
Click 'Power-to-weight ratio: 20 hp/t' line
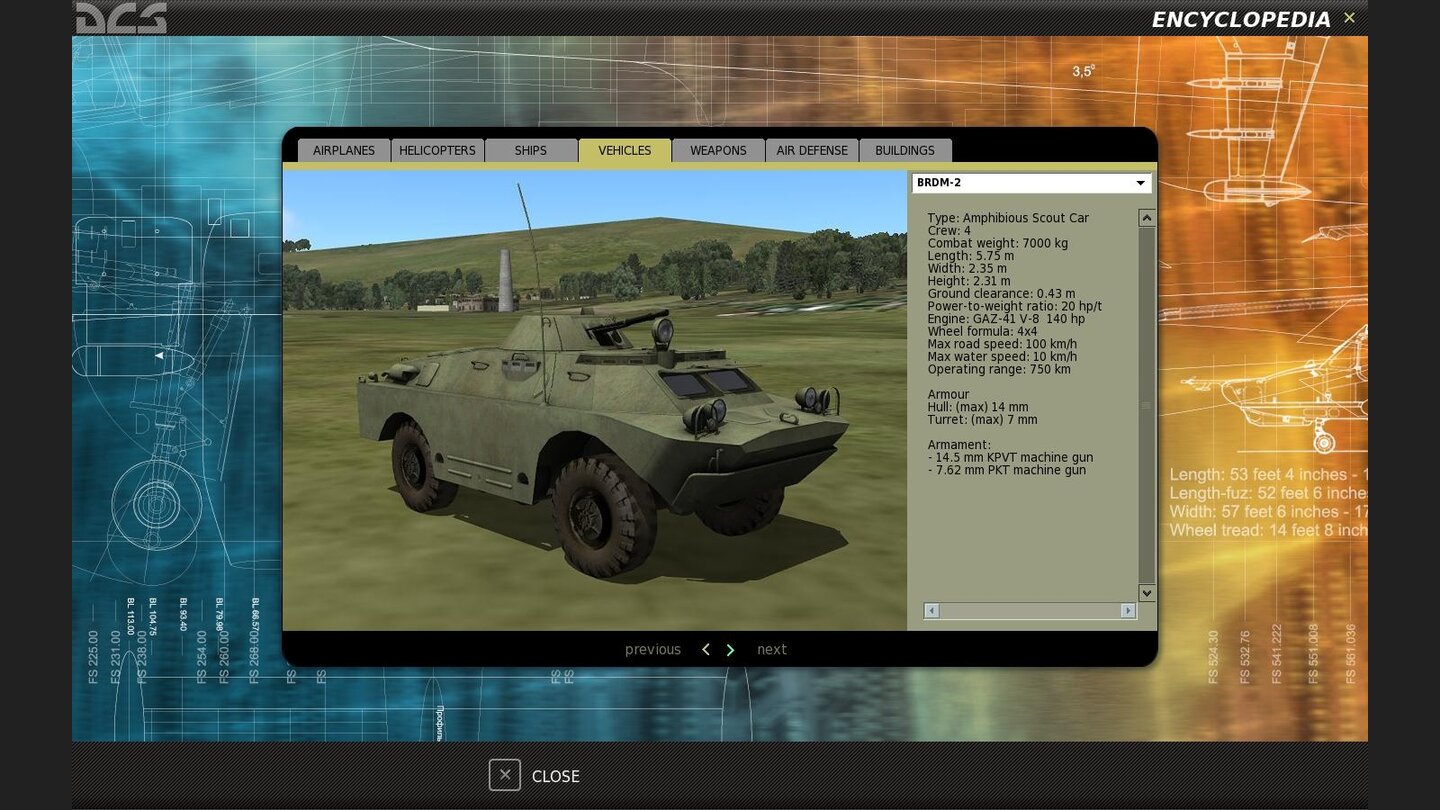[x=1014, y=306]
